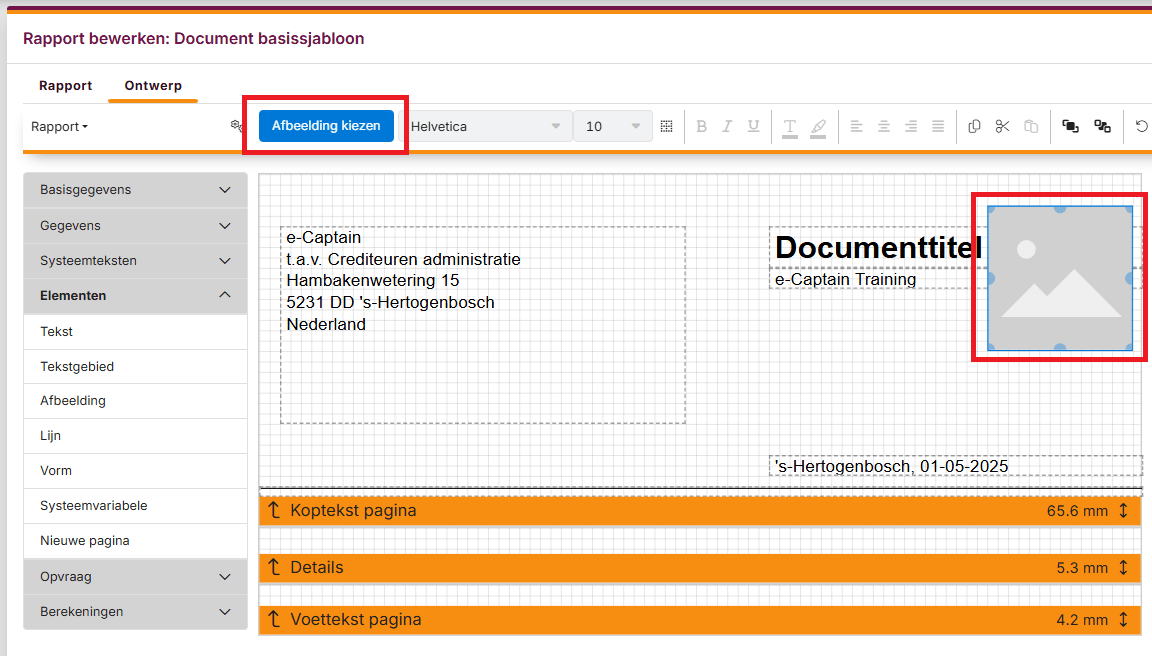Viewport: 1152px width, 656px height.
Task: Select the Documenttitel text field
Action: pyautogui.click(x=878, y=248)
